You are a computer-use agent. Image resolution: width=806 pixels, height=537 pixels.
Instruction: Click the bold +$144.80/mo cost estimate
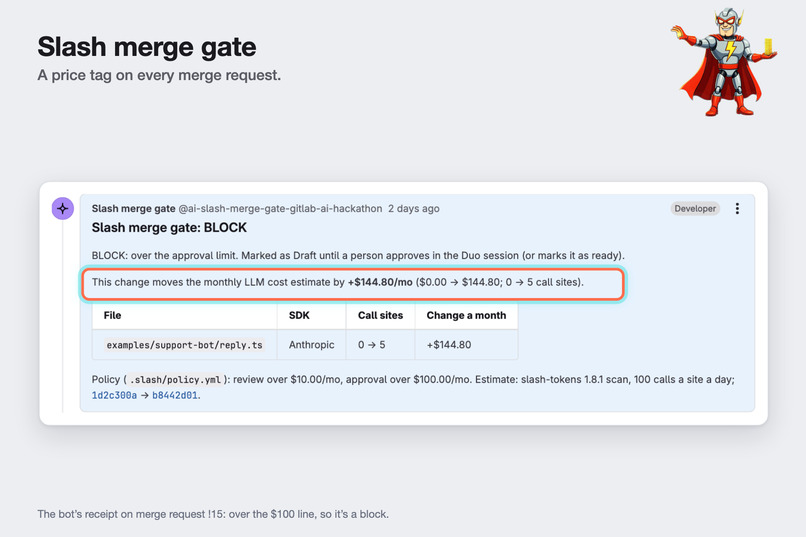point(380,282)
